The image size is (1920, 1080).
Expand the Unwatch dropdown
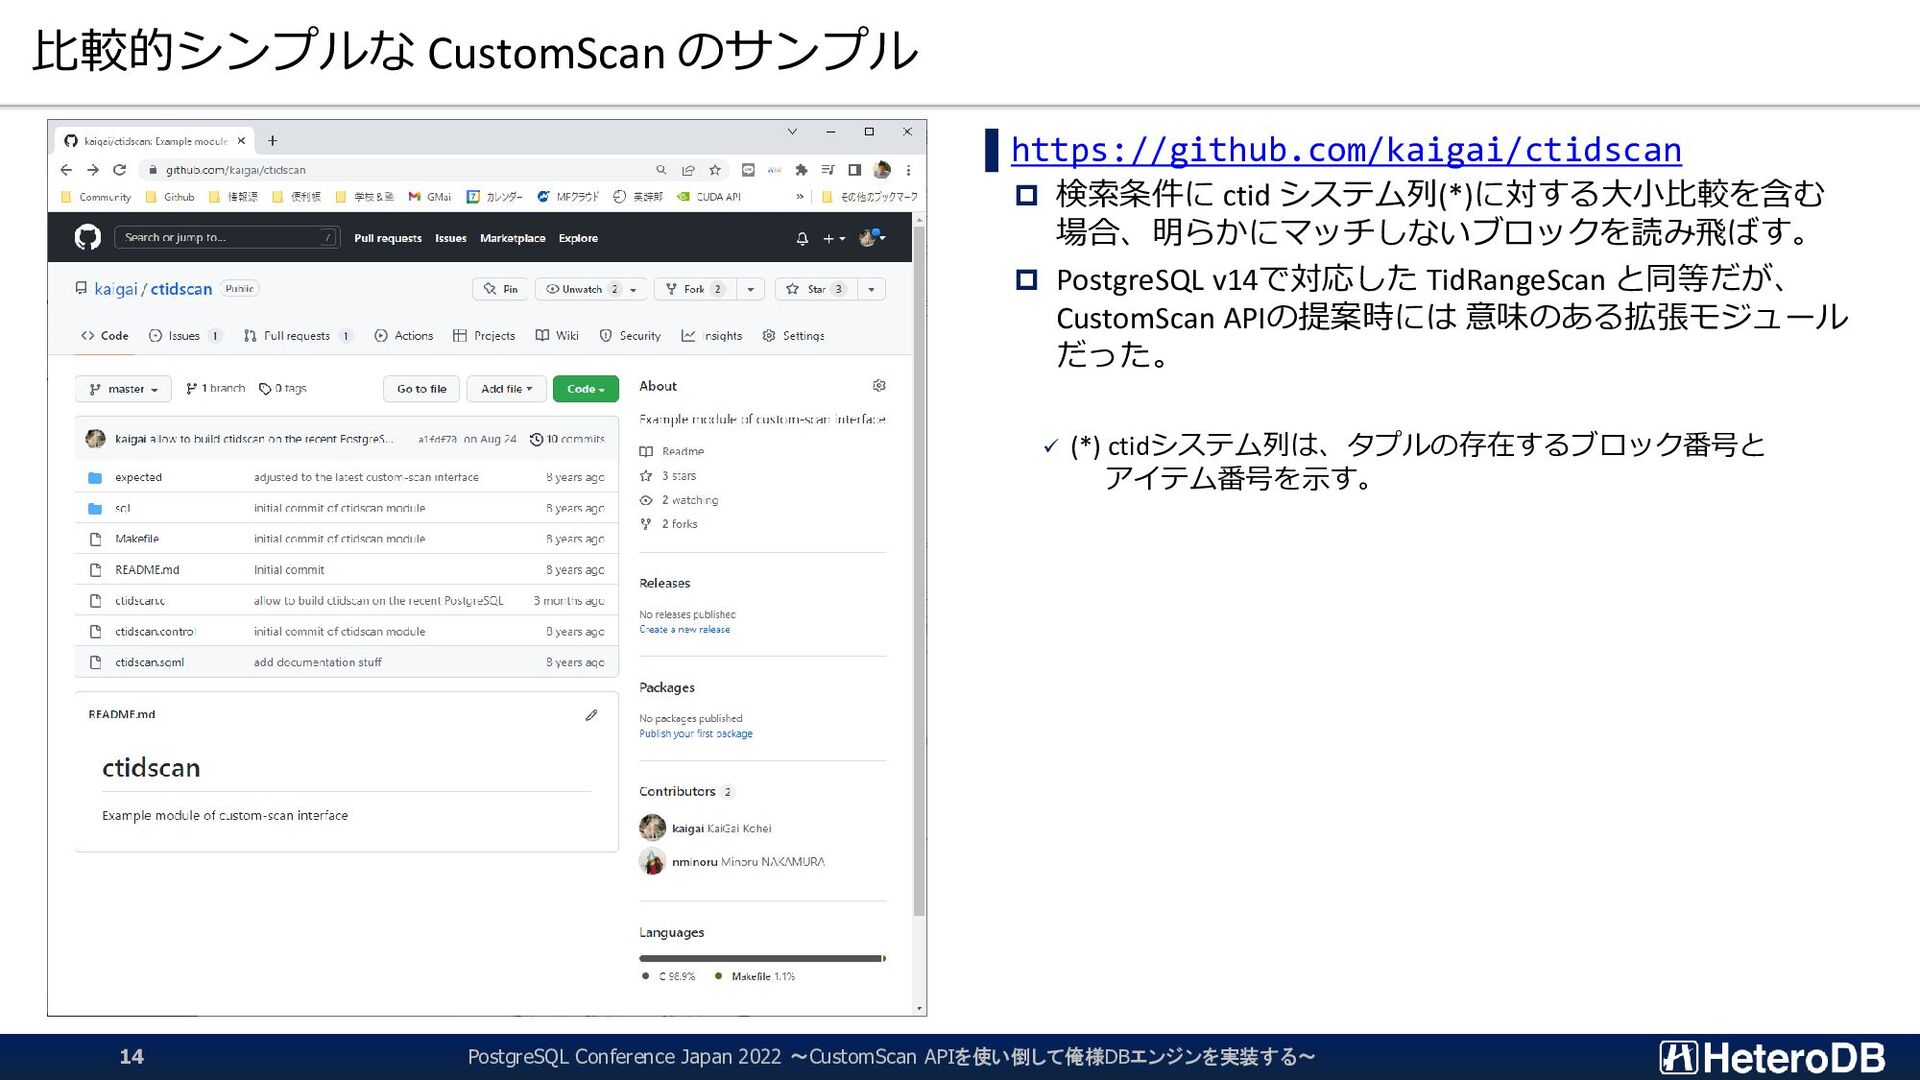[x=591, y=289]
